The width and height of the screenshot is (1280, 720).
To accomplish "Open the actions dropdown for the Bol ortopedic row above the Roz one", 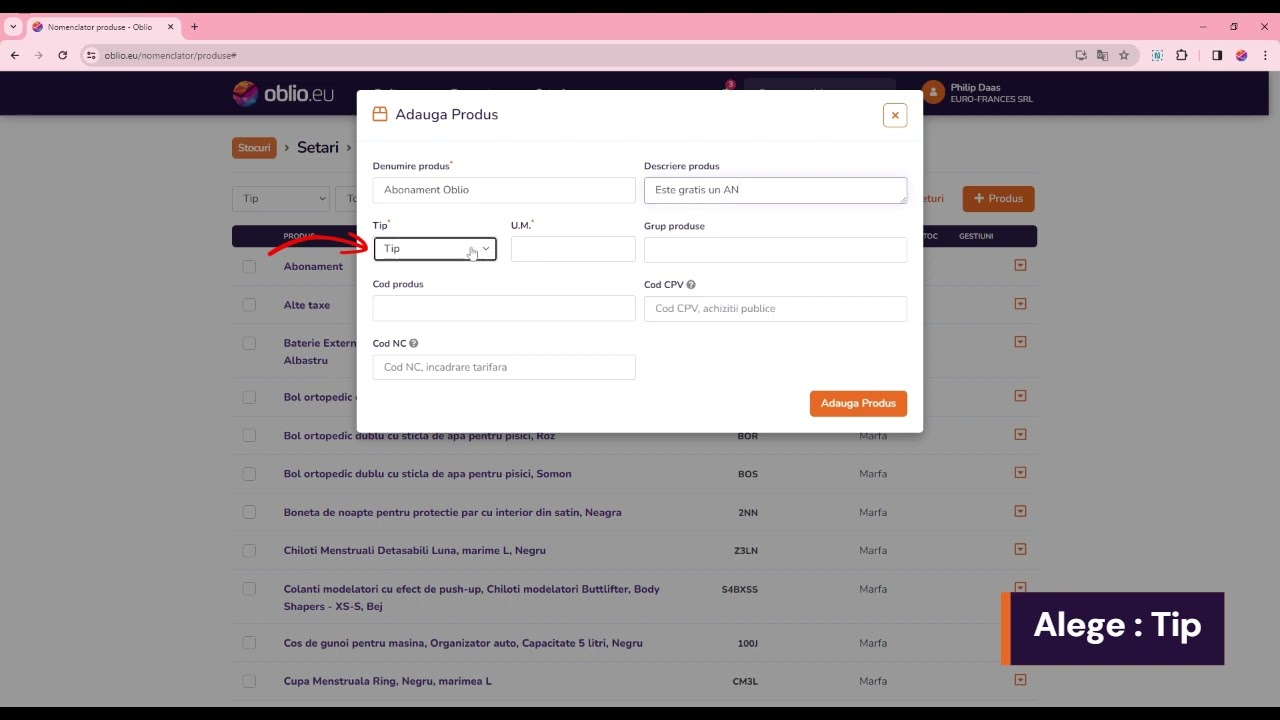I will (1020, 395).
